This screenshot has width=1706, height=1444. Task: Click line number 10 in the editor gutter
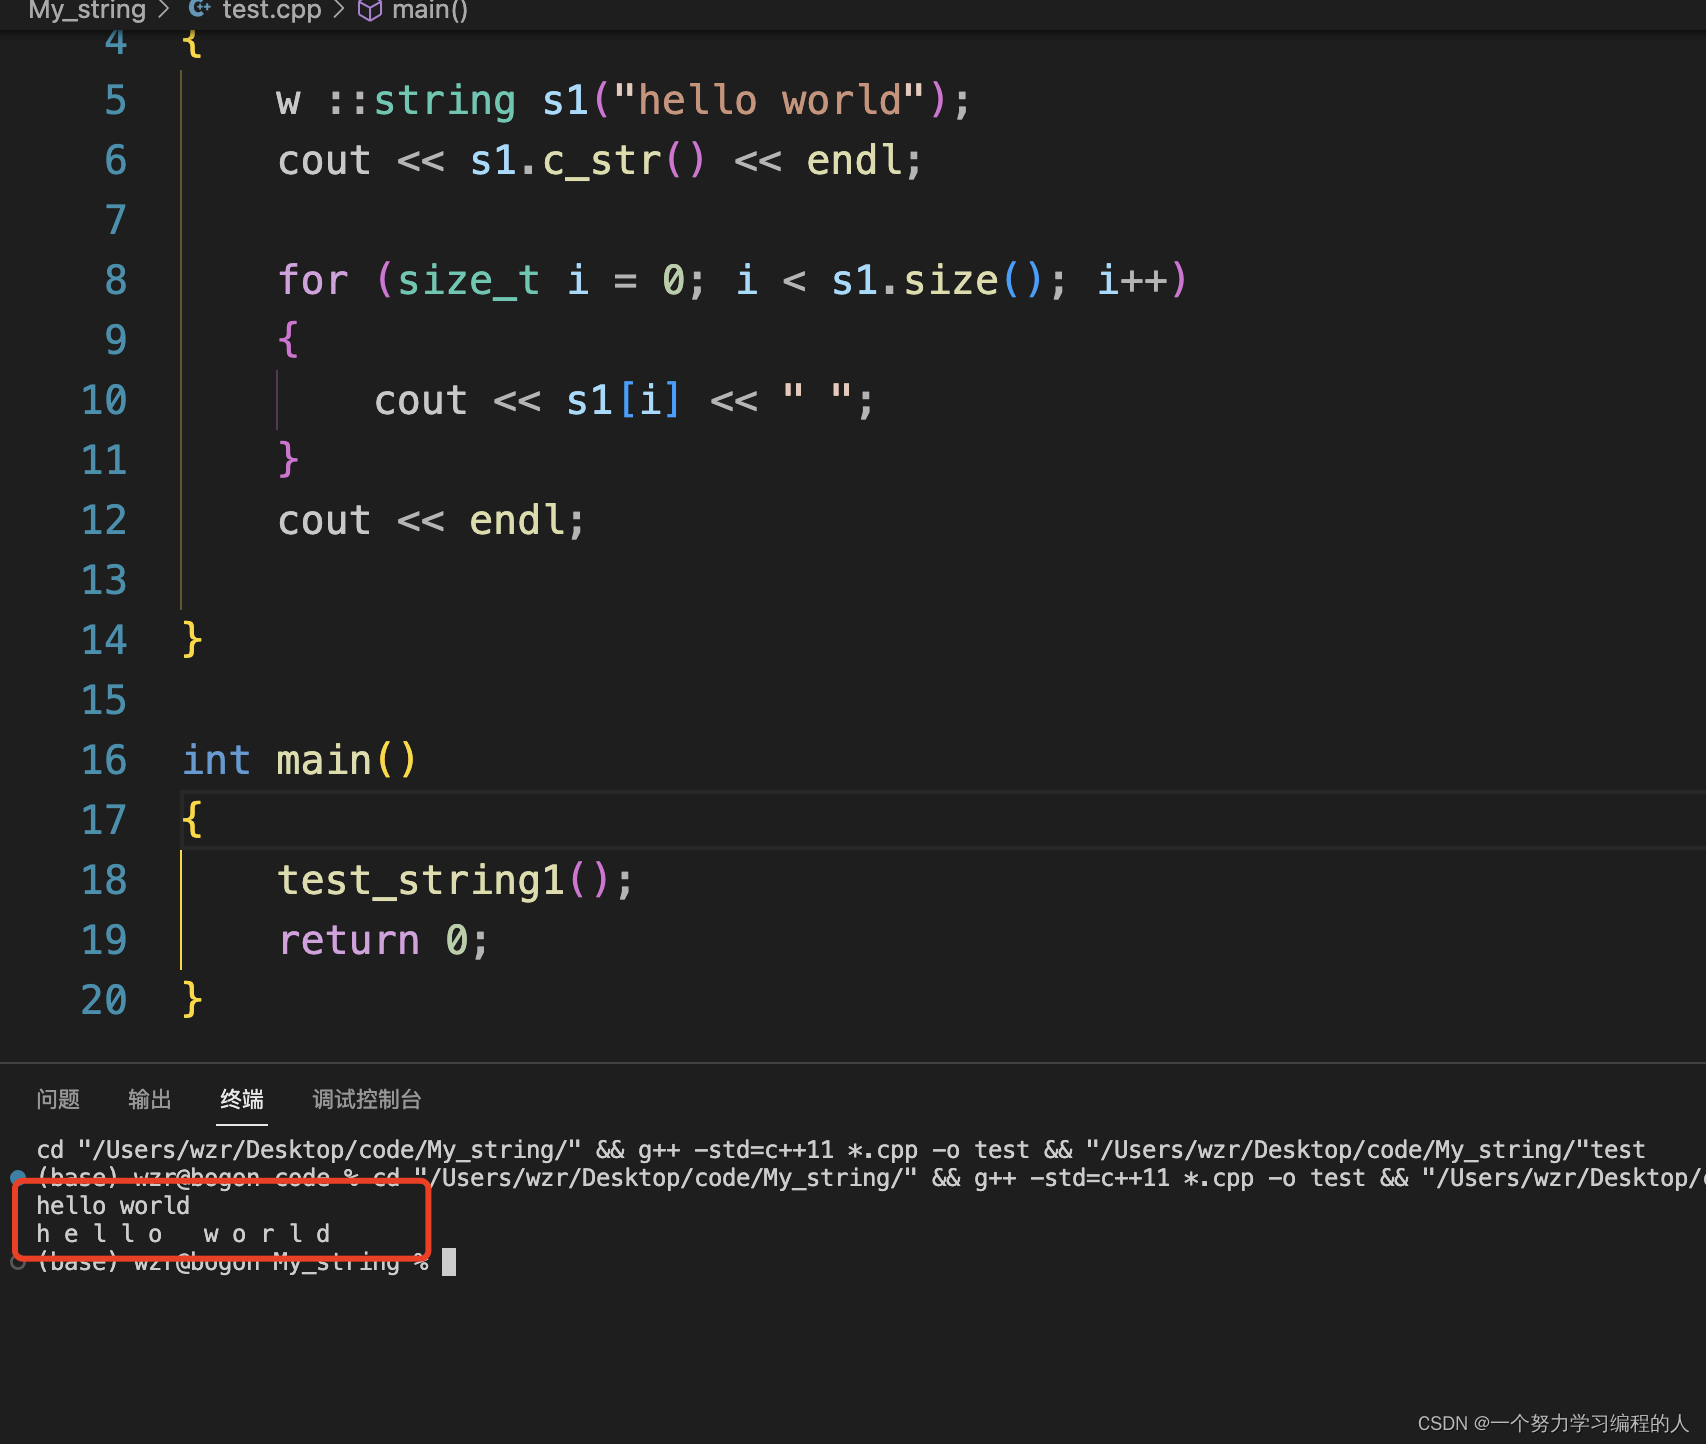click(x=104, y=399)
